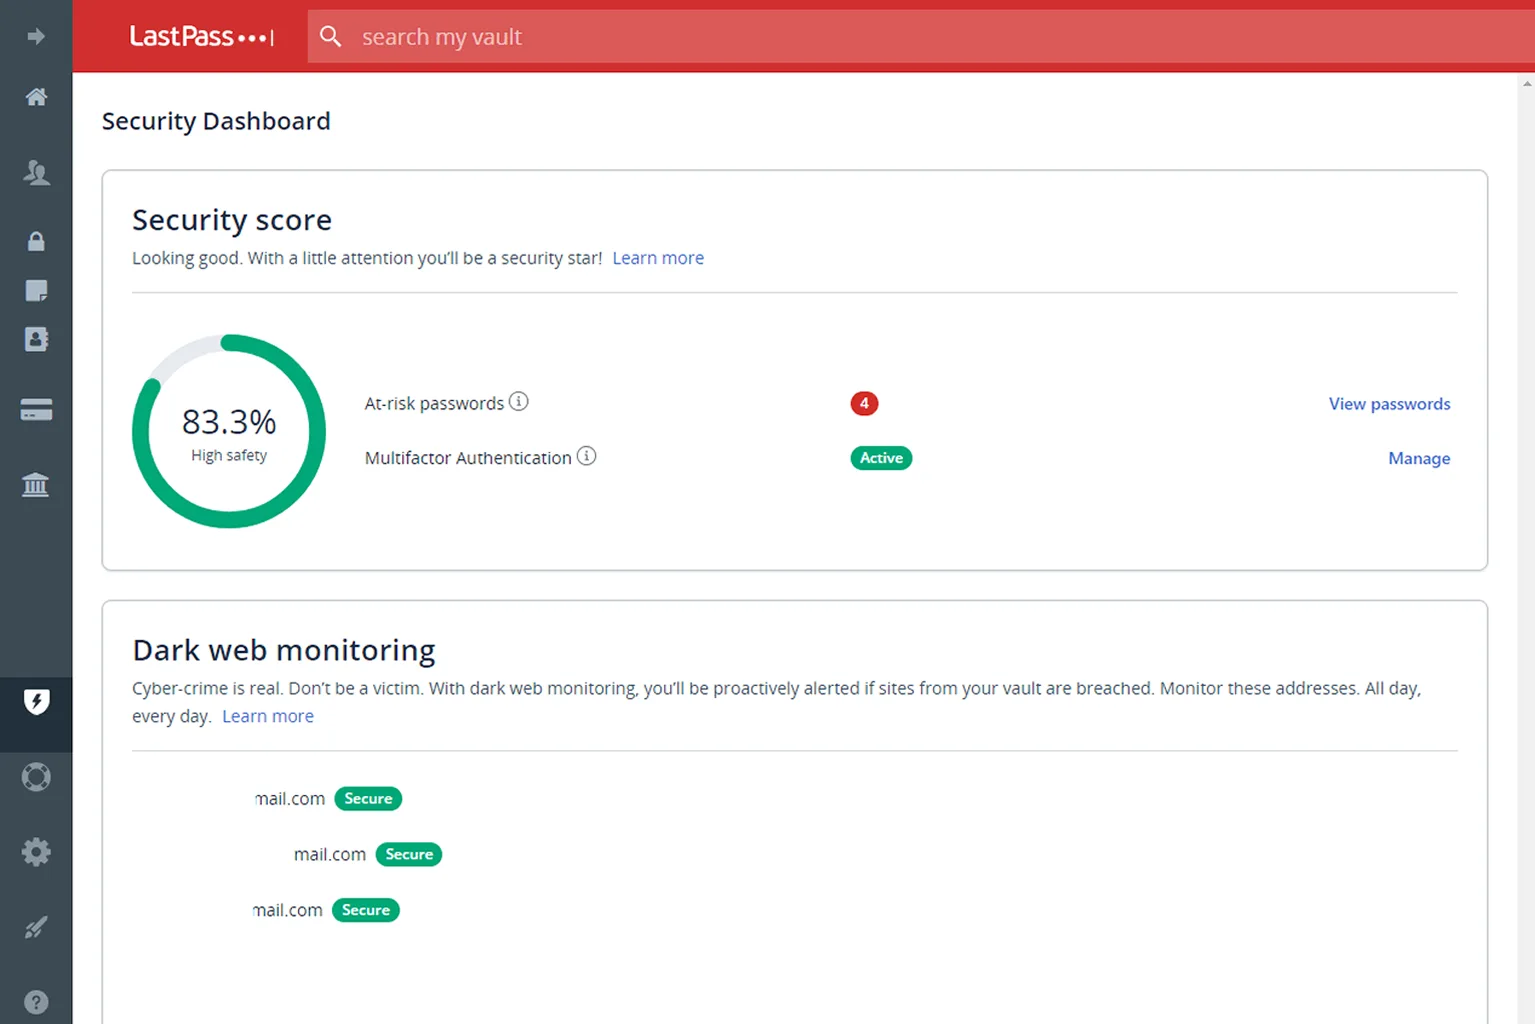Click the 83.3% security score ring
This screenshot has height=1024, width=1535.
229,431
